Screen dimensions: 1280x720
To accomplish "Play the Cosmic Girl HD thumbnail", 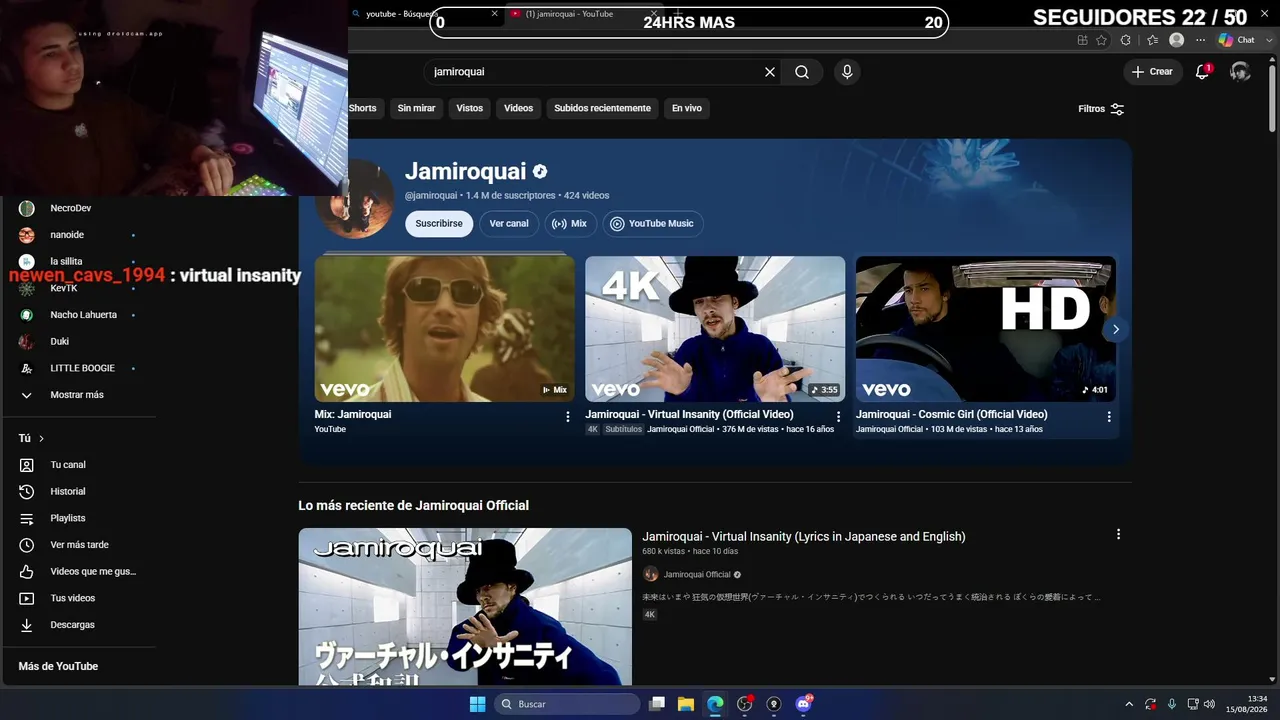I will point(986,329).
